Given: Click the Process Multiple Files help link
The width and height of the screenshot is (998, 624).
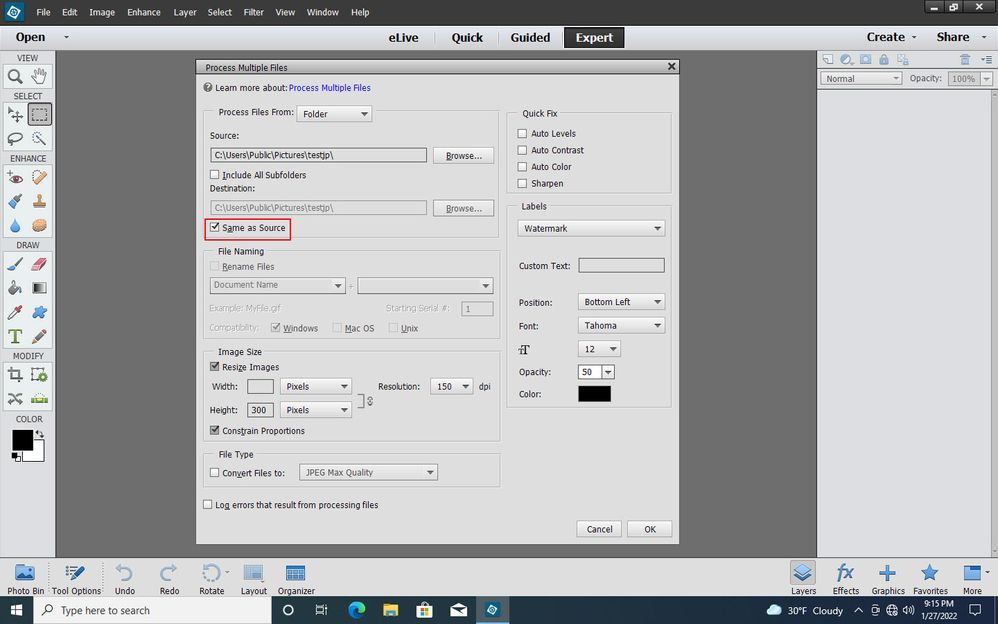Looking at the screenshot, I should pyautogui.click(x=330, y=88).
